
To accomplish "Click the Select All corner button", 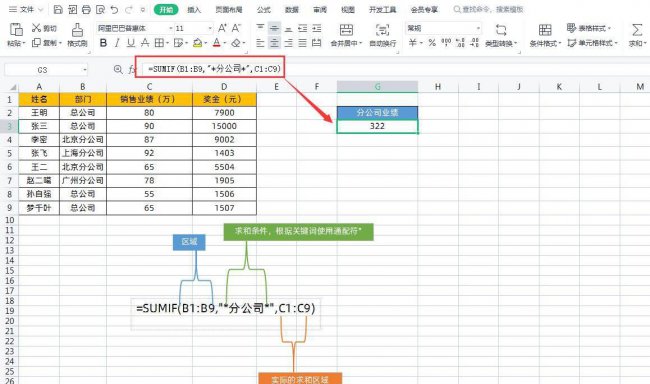I will (x=12, y=87).
